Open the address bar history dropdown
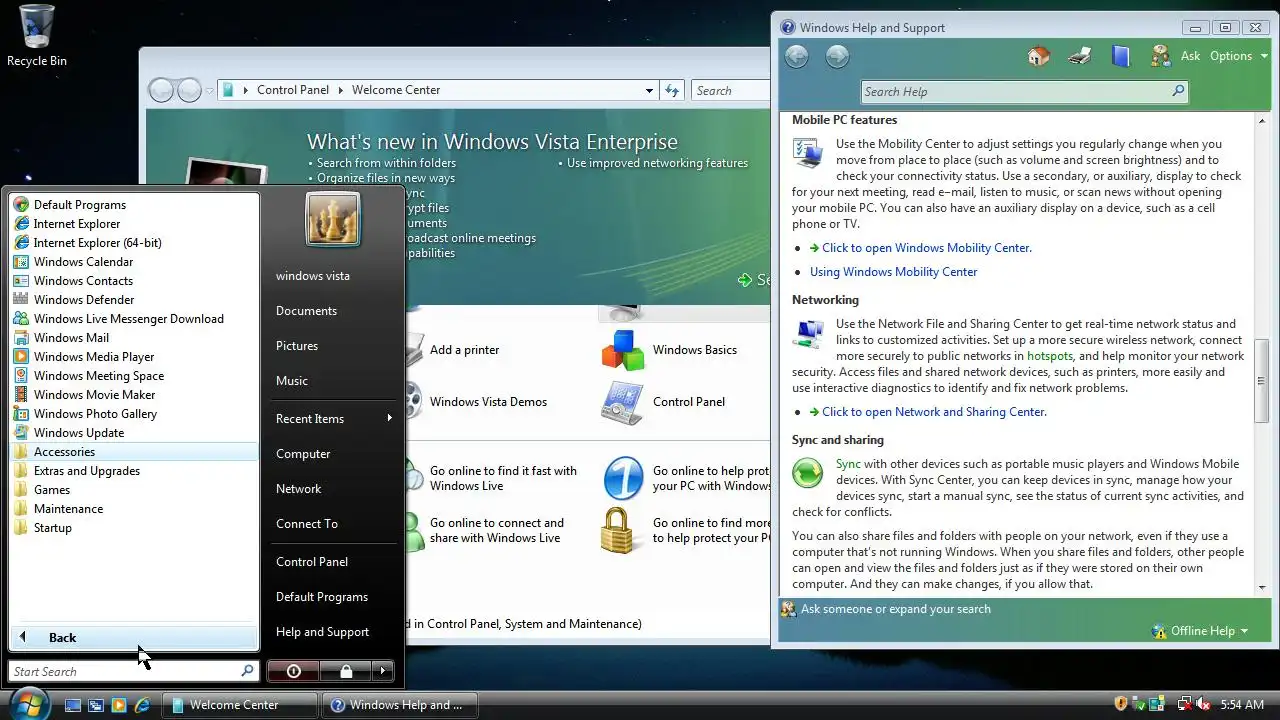The image size is (1280, 720). pyautogui.click(x=651, y=90)
